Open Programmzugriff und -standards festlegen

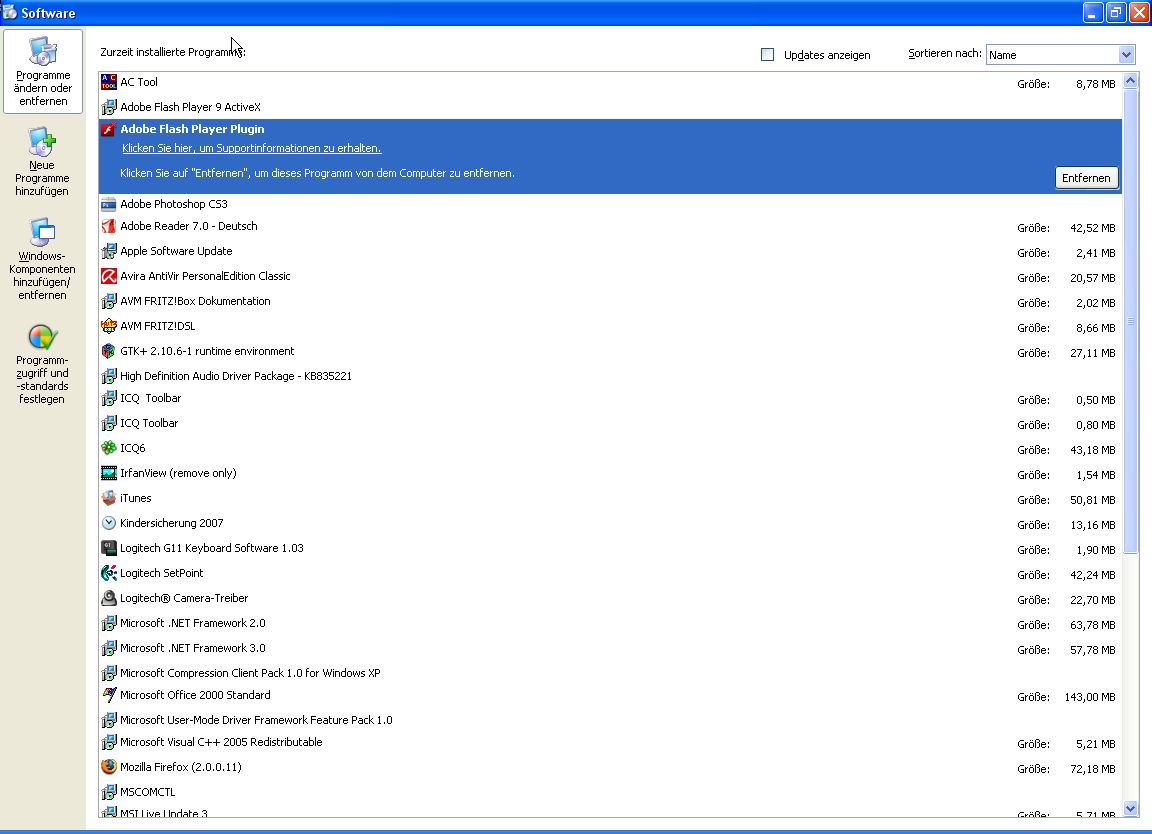click(x=42, y=364)
